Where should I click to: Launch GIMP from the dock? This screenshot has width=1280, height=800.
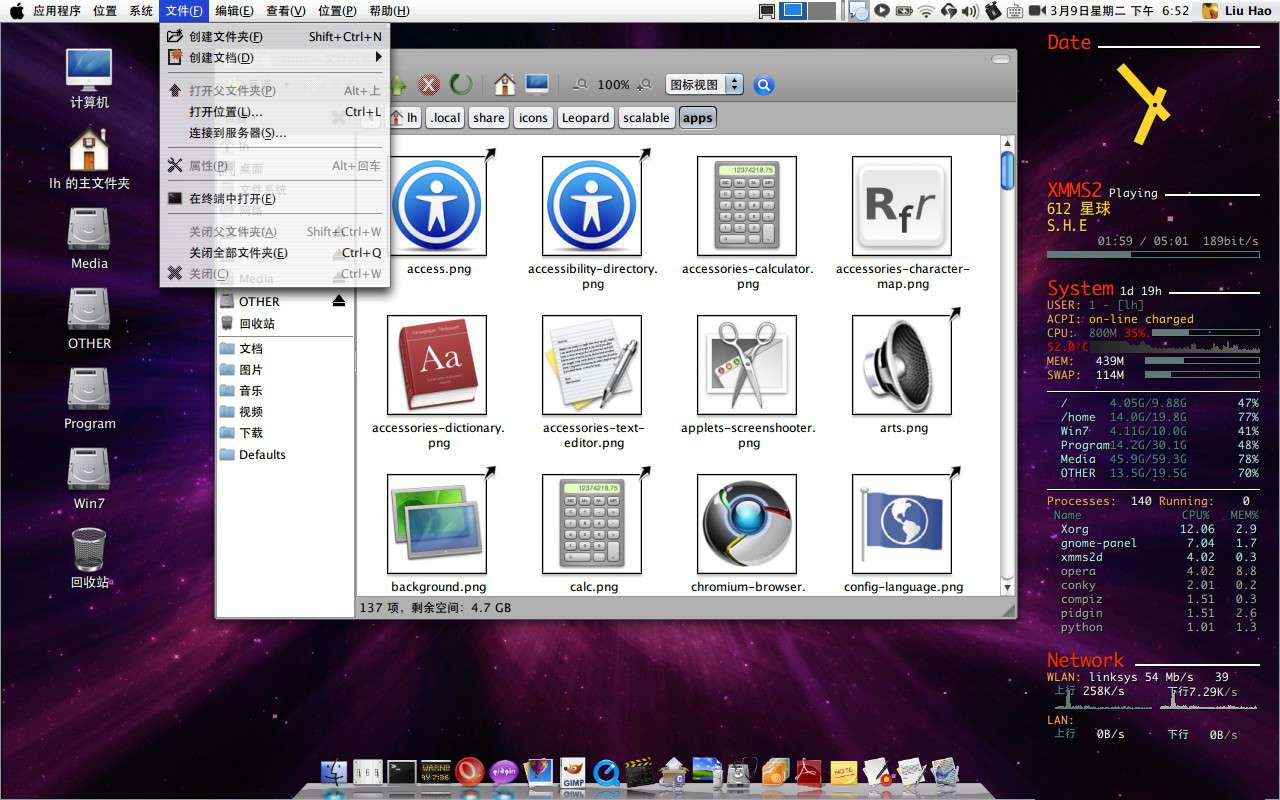[x=573, y=772]
